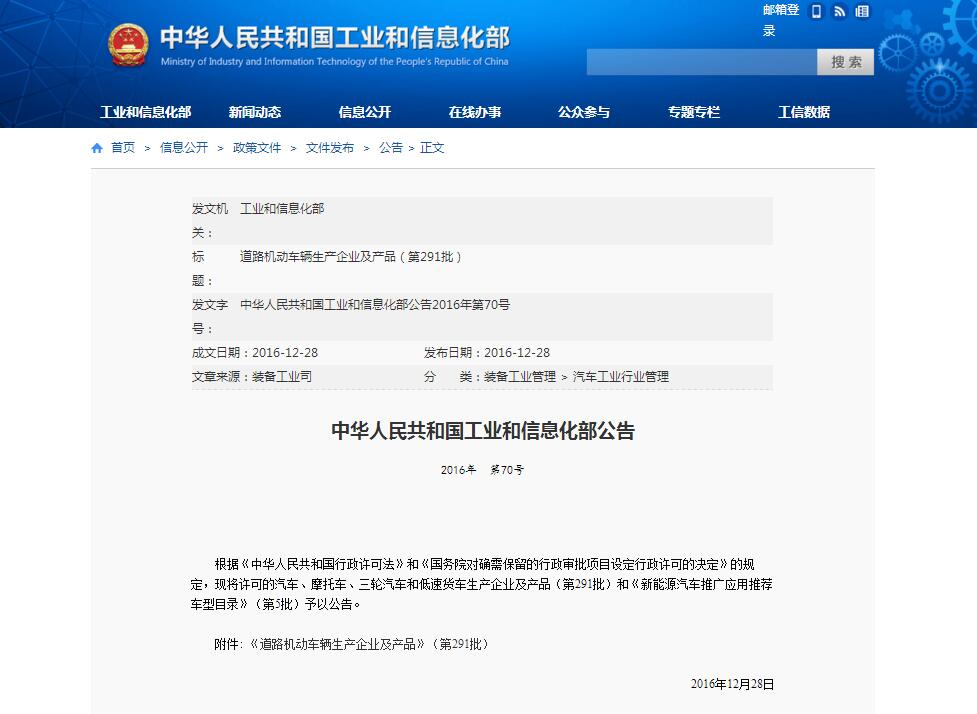
Task: Click 首页 breadcrumb link
Action: (x=123, y=148)
